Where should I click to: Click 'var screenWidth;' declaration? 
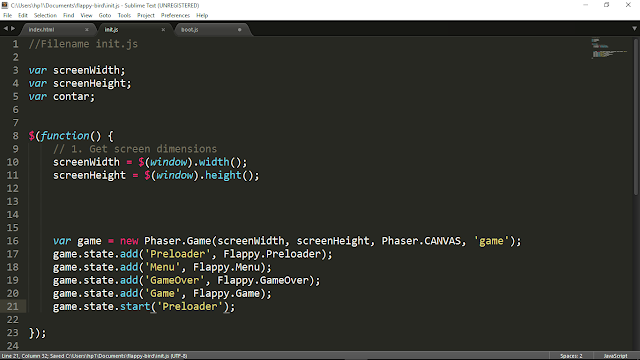[77, 70]
